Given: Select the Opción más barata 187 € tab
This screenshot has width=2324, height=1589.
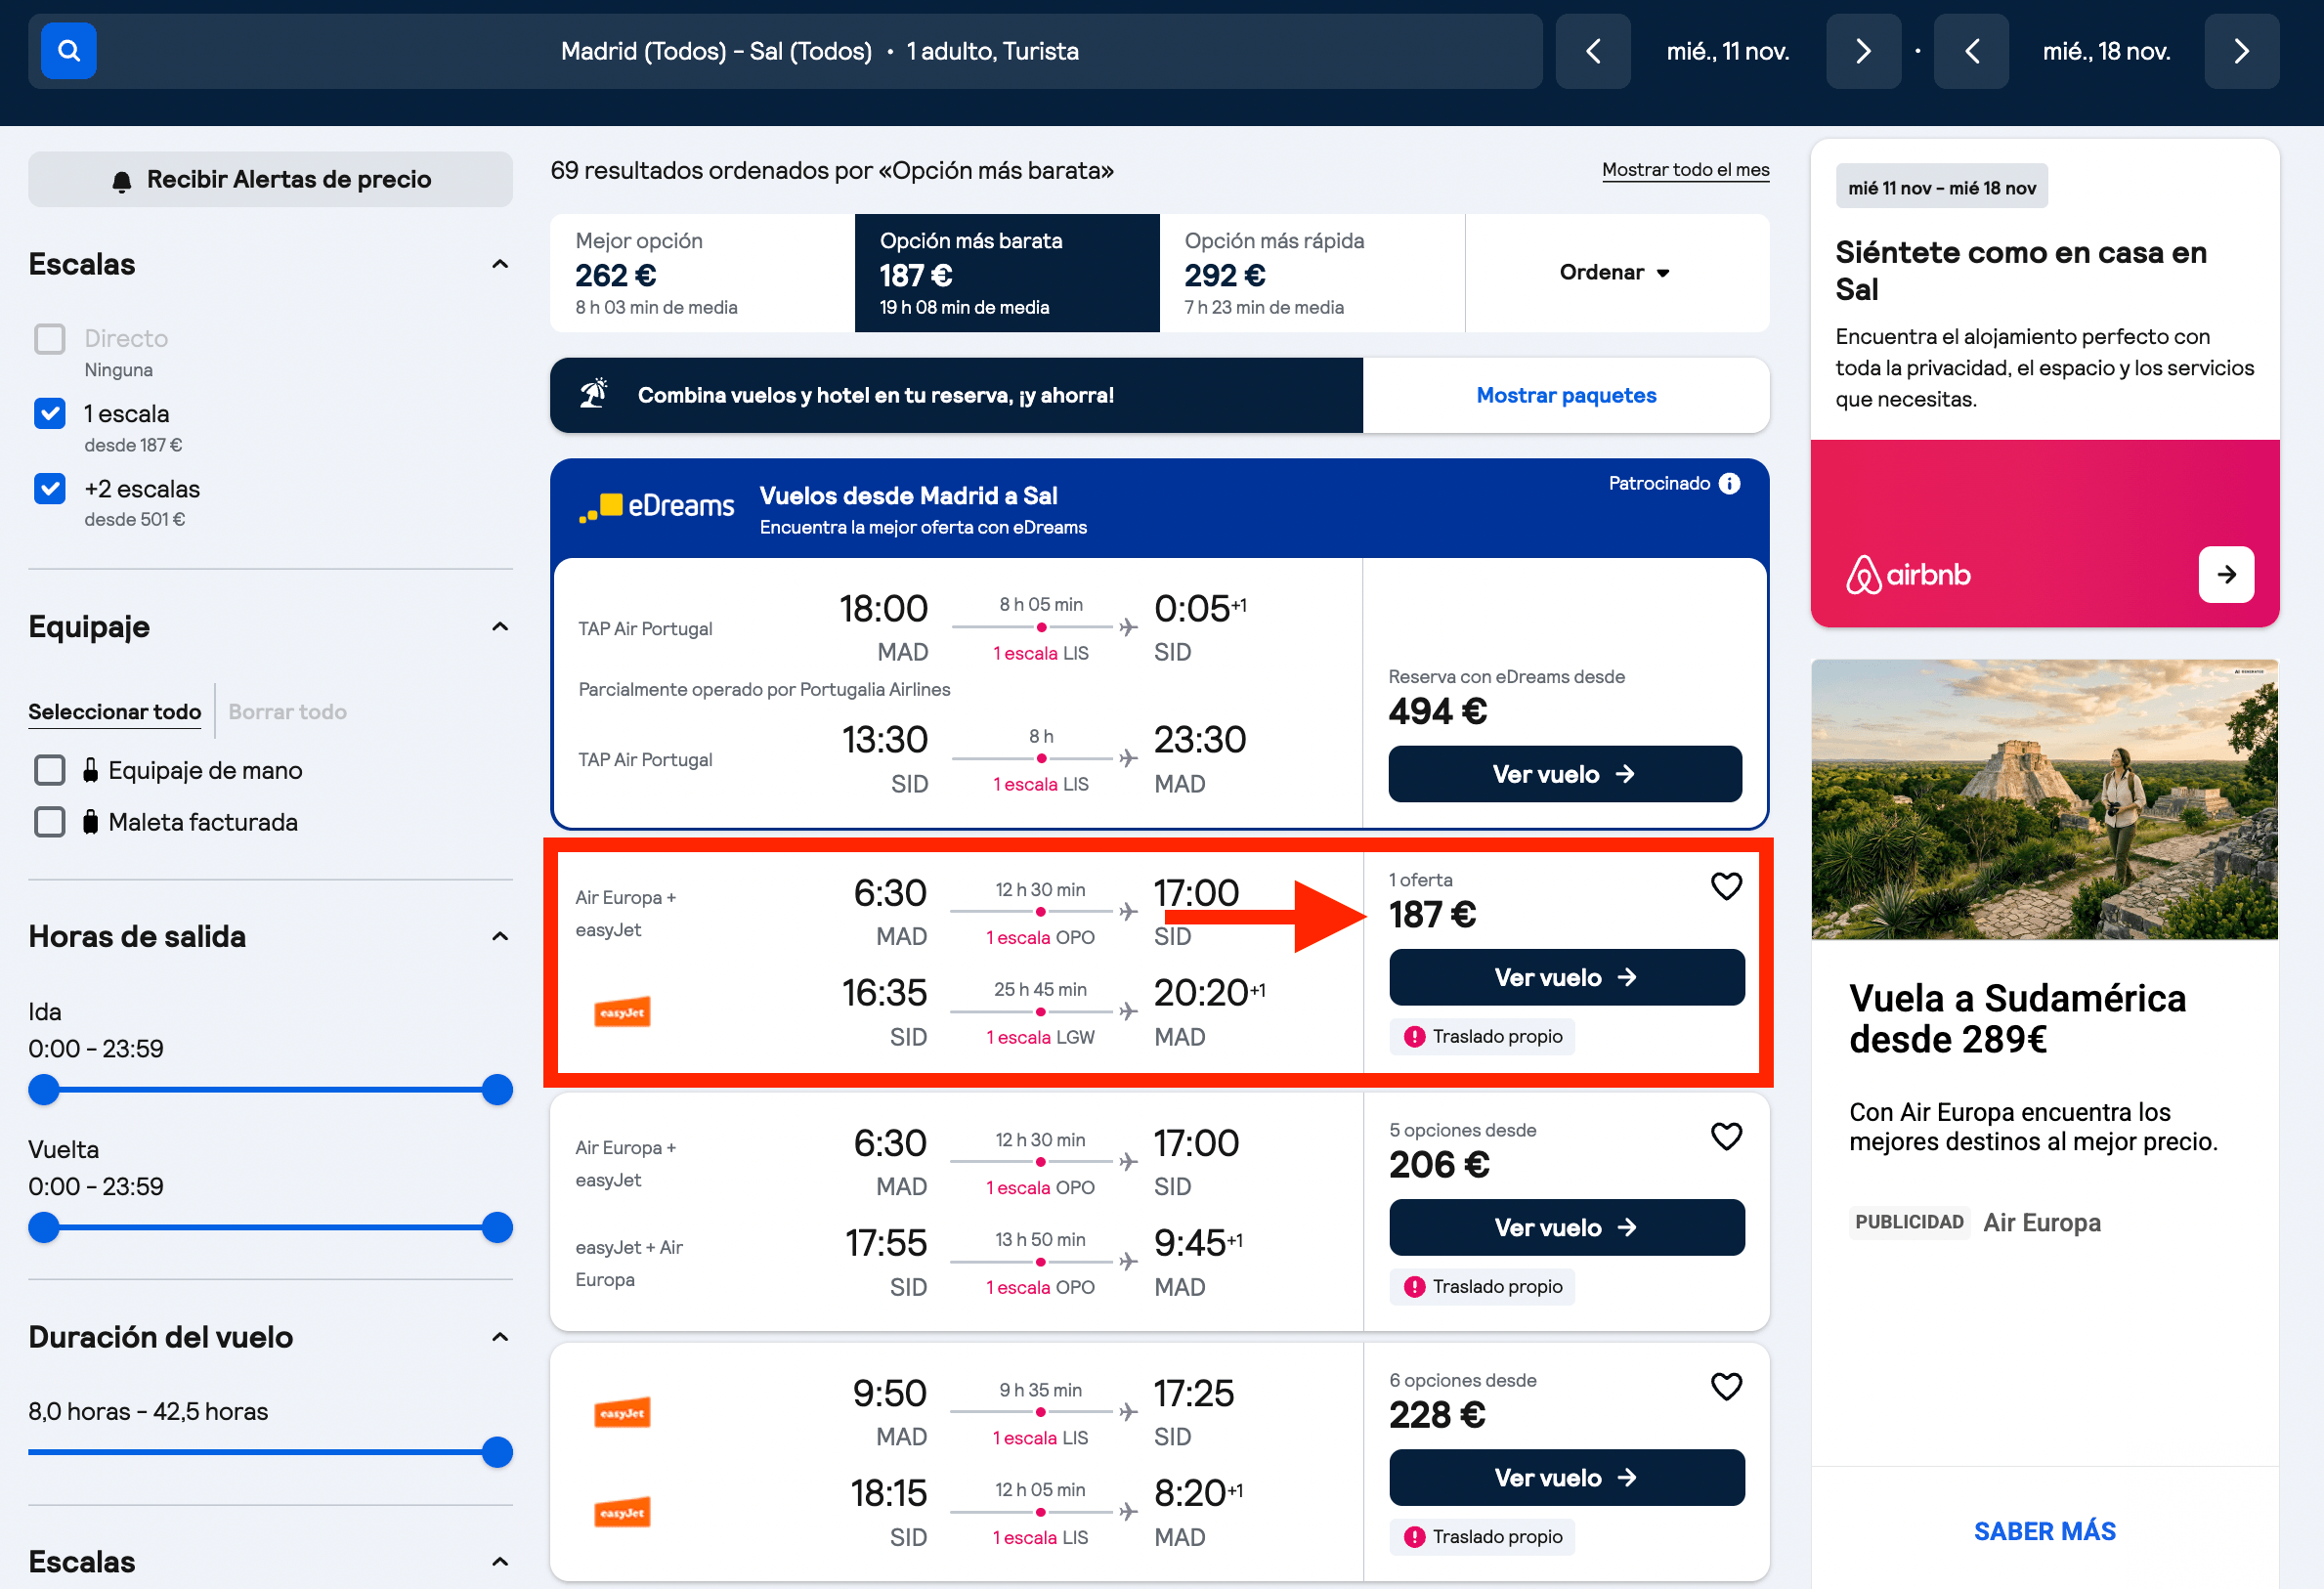Looking at the screenshot, I should (1007, 272).
